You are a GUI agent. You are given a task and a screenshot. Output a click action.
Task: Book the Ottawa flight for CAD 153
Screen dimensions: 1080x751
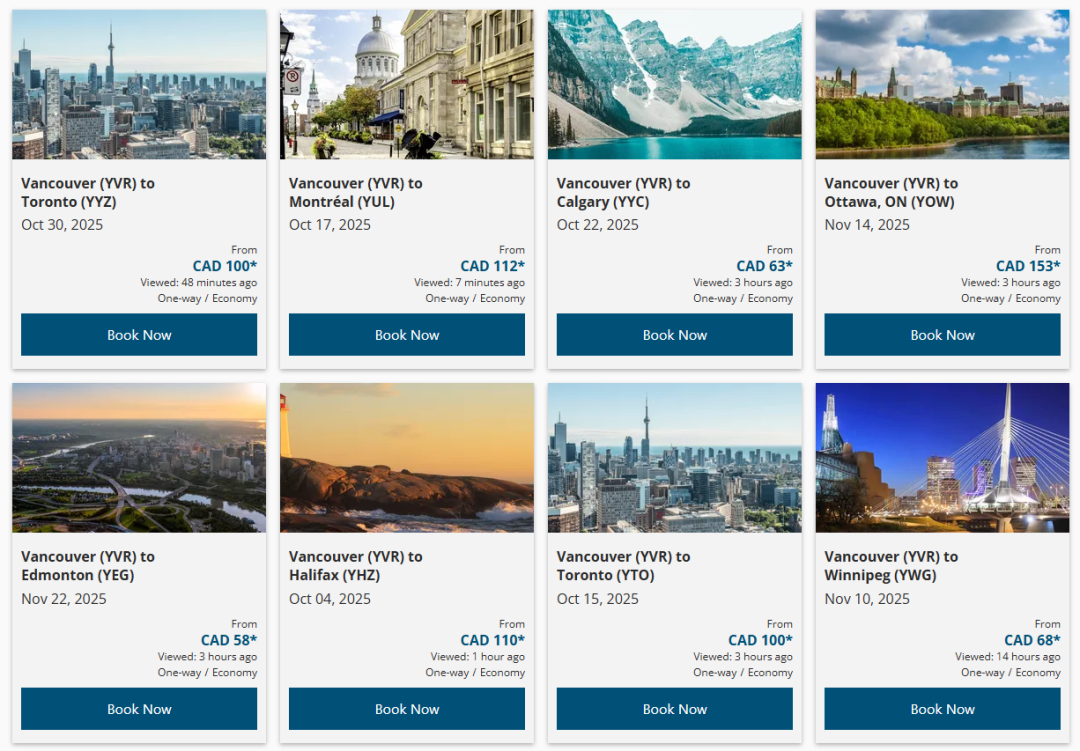click(x=942, y=335)
